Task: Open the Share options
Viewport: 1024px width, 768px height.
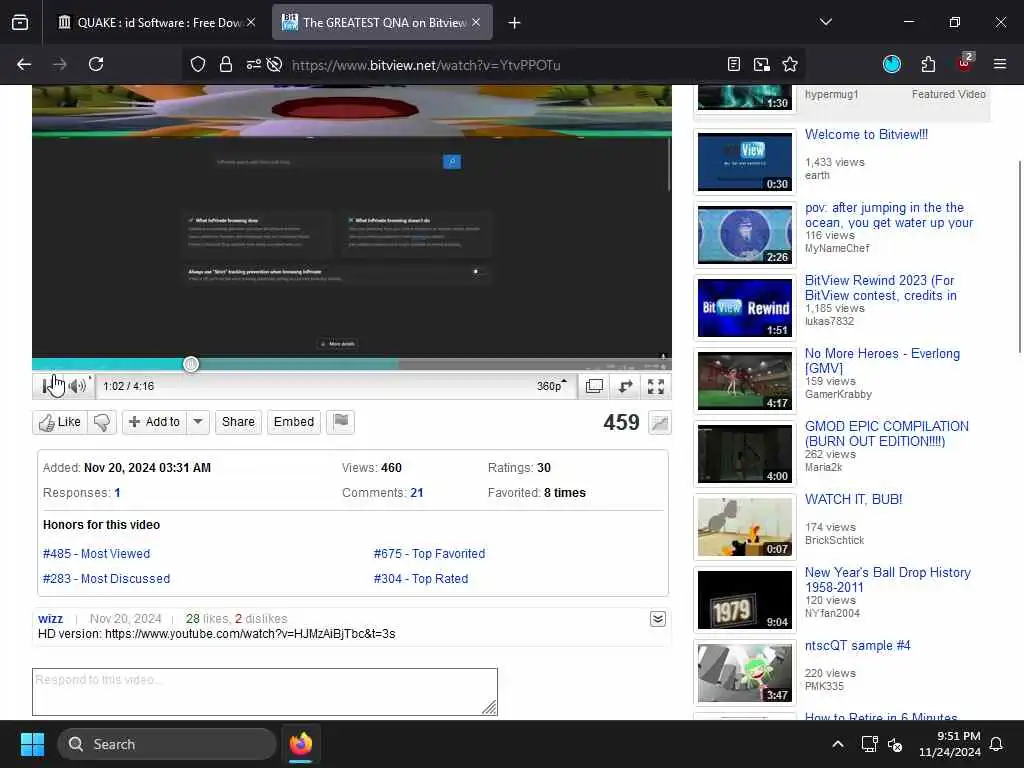Action: (x=238, y=422)
